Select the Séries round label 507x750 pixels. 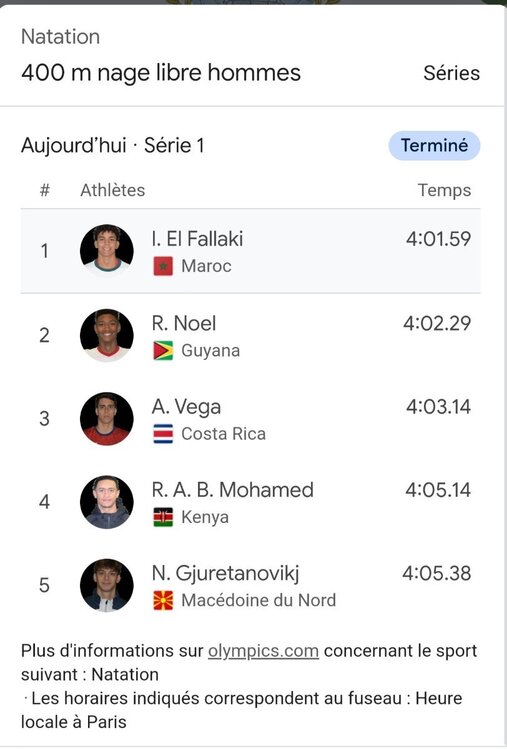pos(452,73)
